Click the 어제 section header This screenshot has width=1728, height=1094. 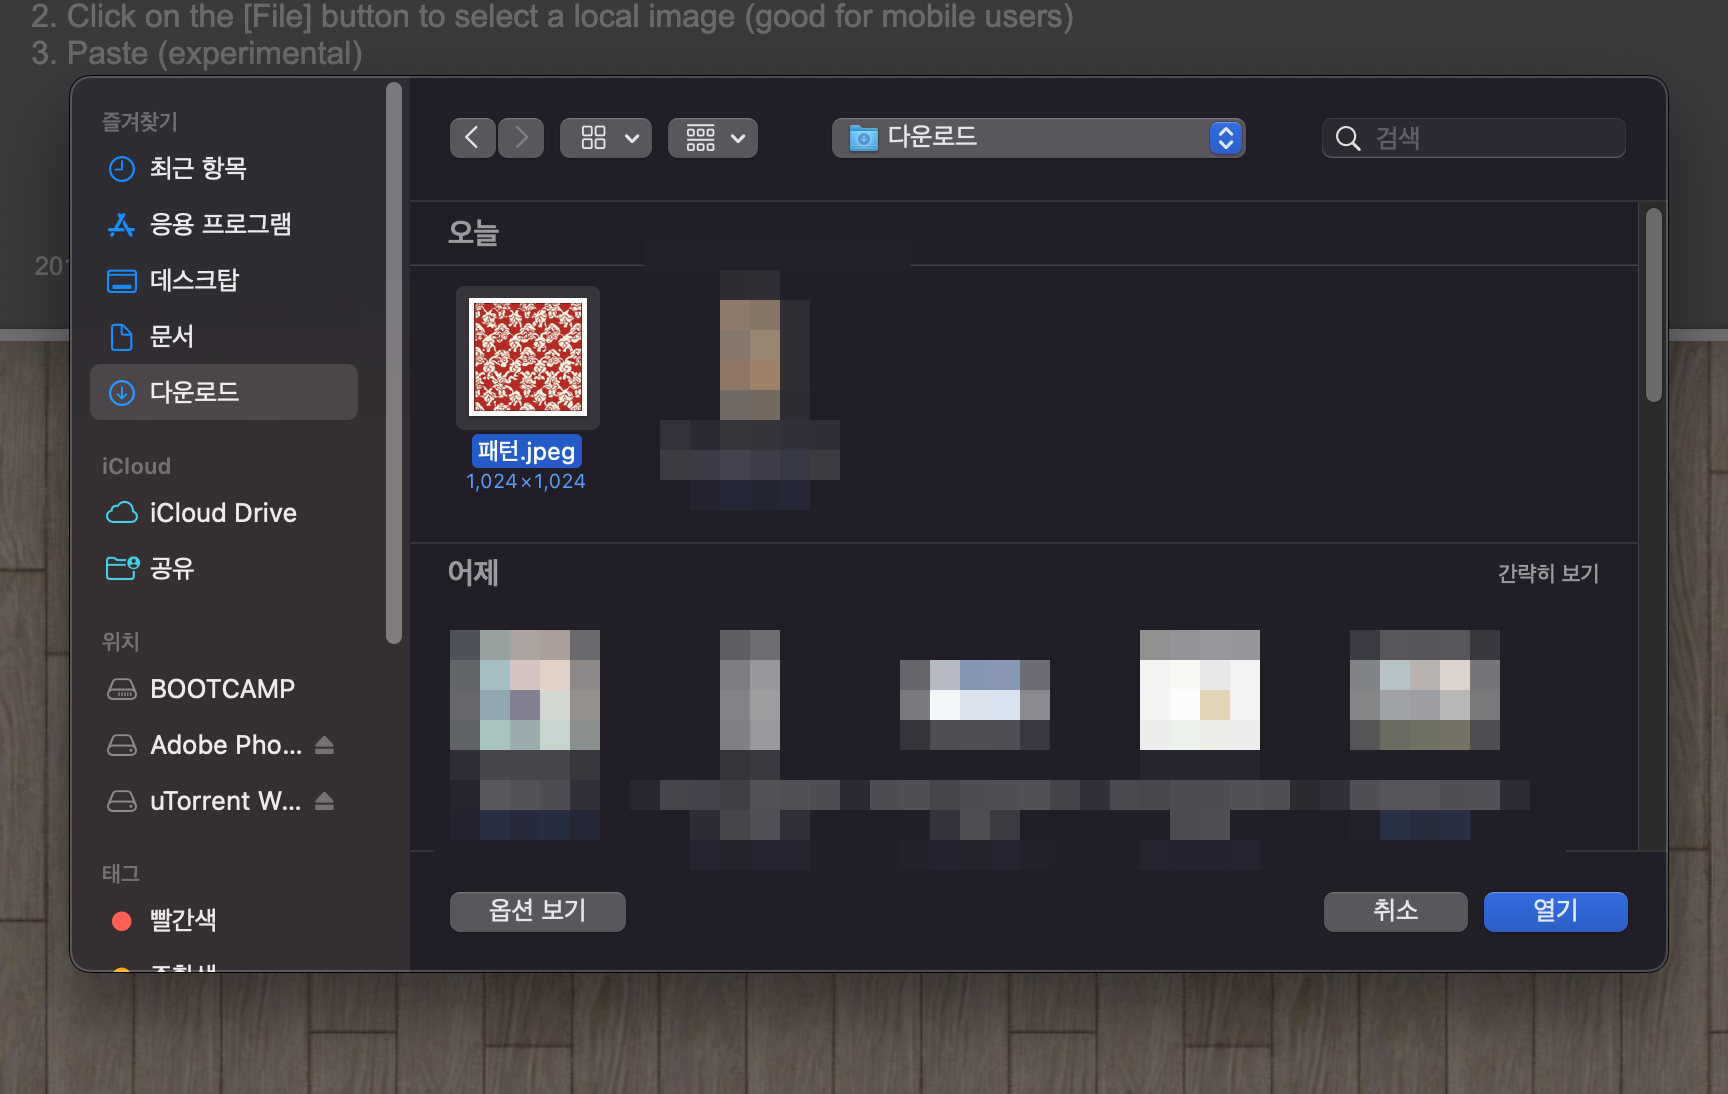[473, 573]
